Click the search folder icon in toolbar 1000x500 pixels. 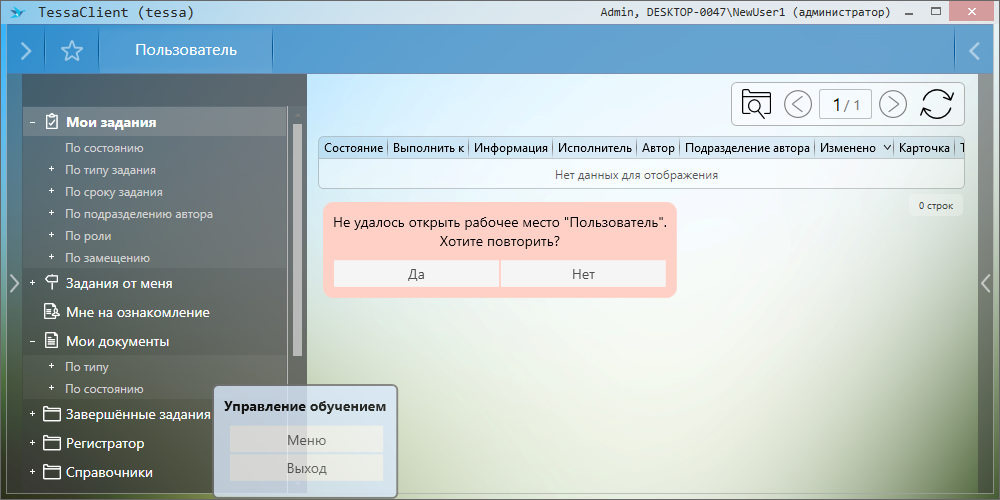coord(756,104)
